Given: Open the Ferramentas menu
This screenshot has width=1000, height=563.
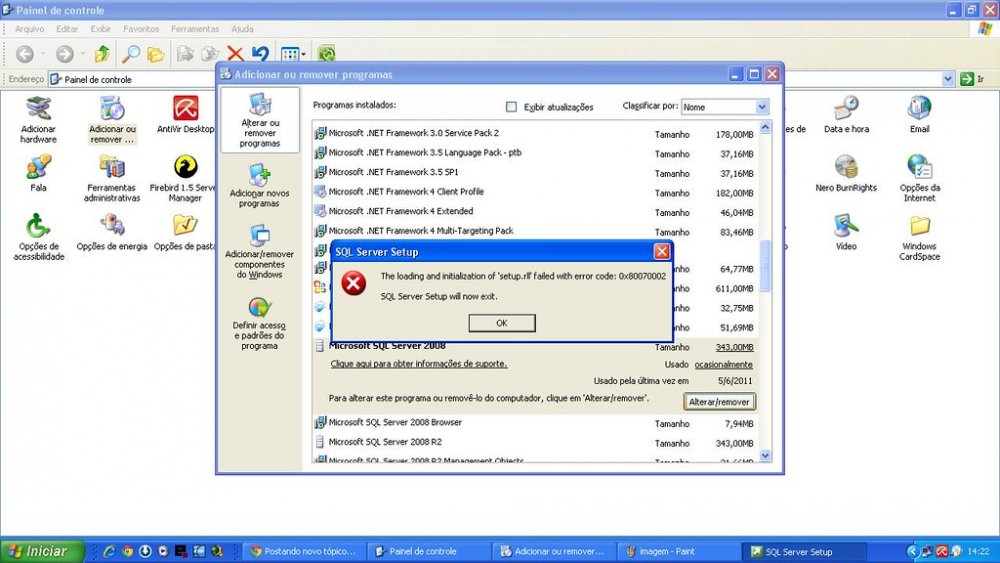Looking at the screenshot, I should [194, 29].
